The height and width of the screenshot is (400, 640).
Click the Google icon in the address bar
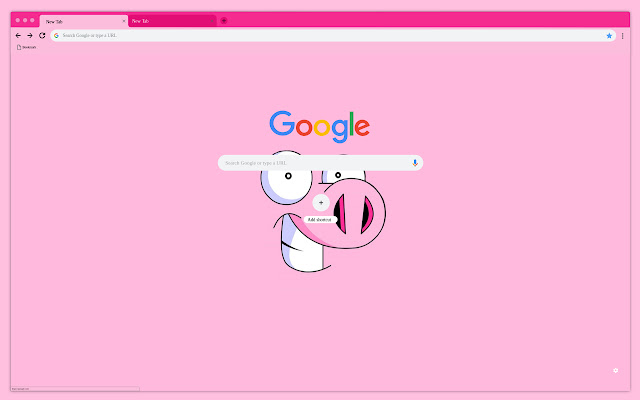(x=56, y=36)
